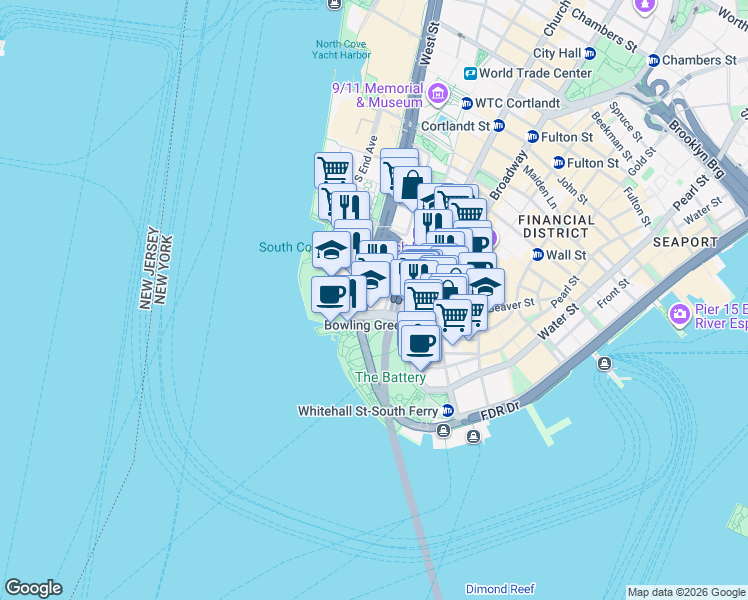748x600 pixels.
Task: Click the Whitehall St-South Ferry text label
Action: tap(367, 411)
